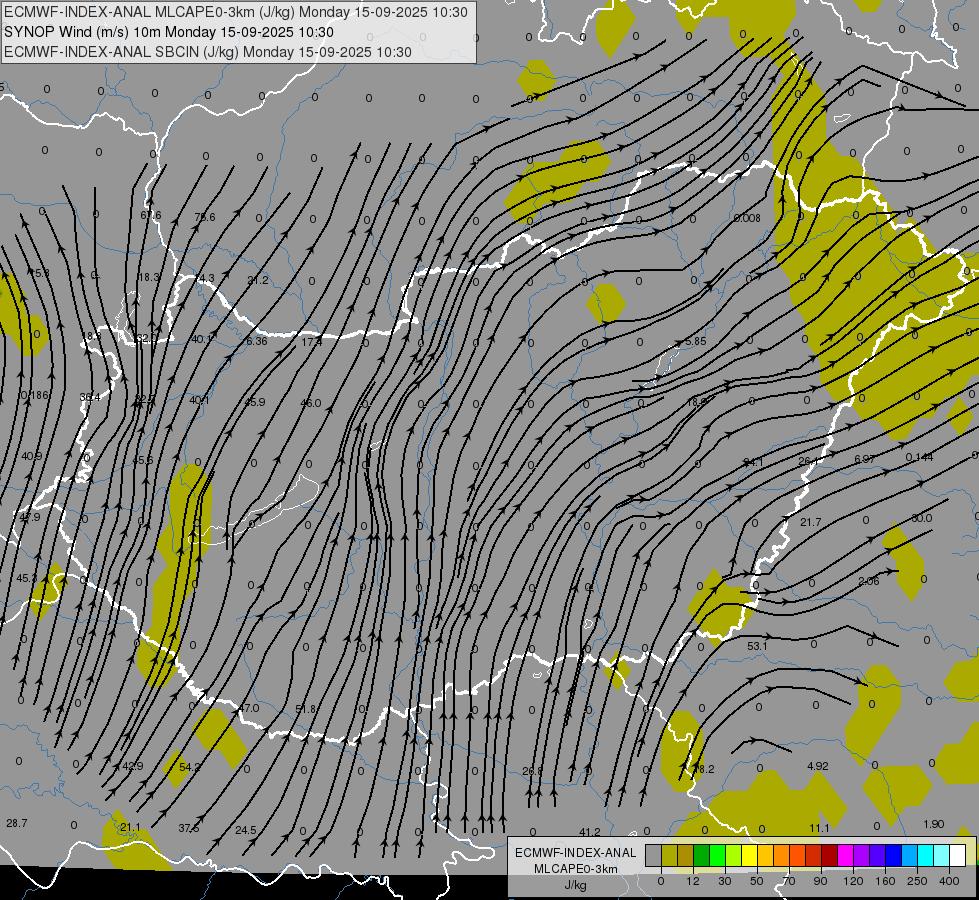Click the map value '1.90'
The height and width of the screenshot is (900, 979).
(x=933, y=824)
